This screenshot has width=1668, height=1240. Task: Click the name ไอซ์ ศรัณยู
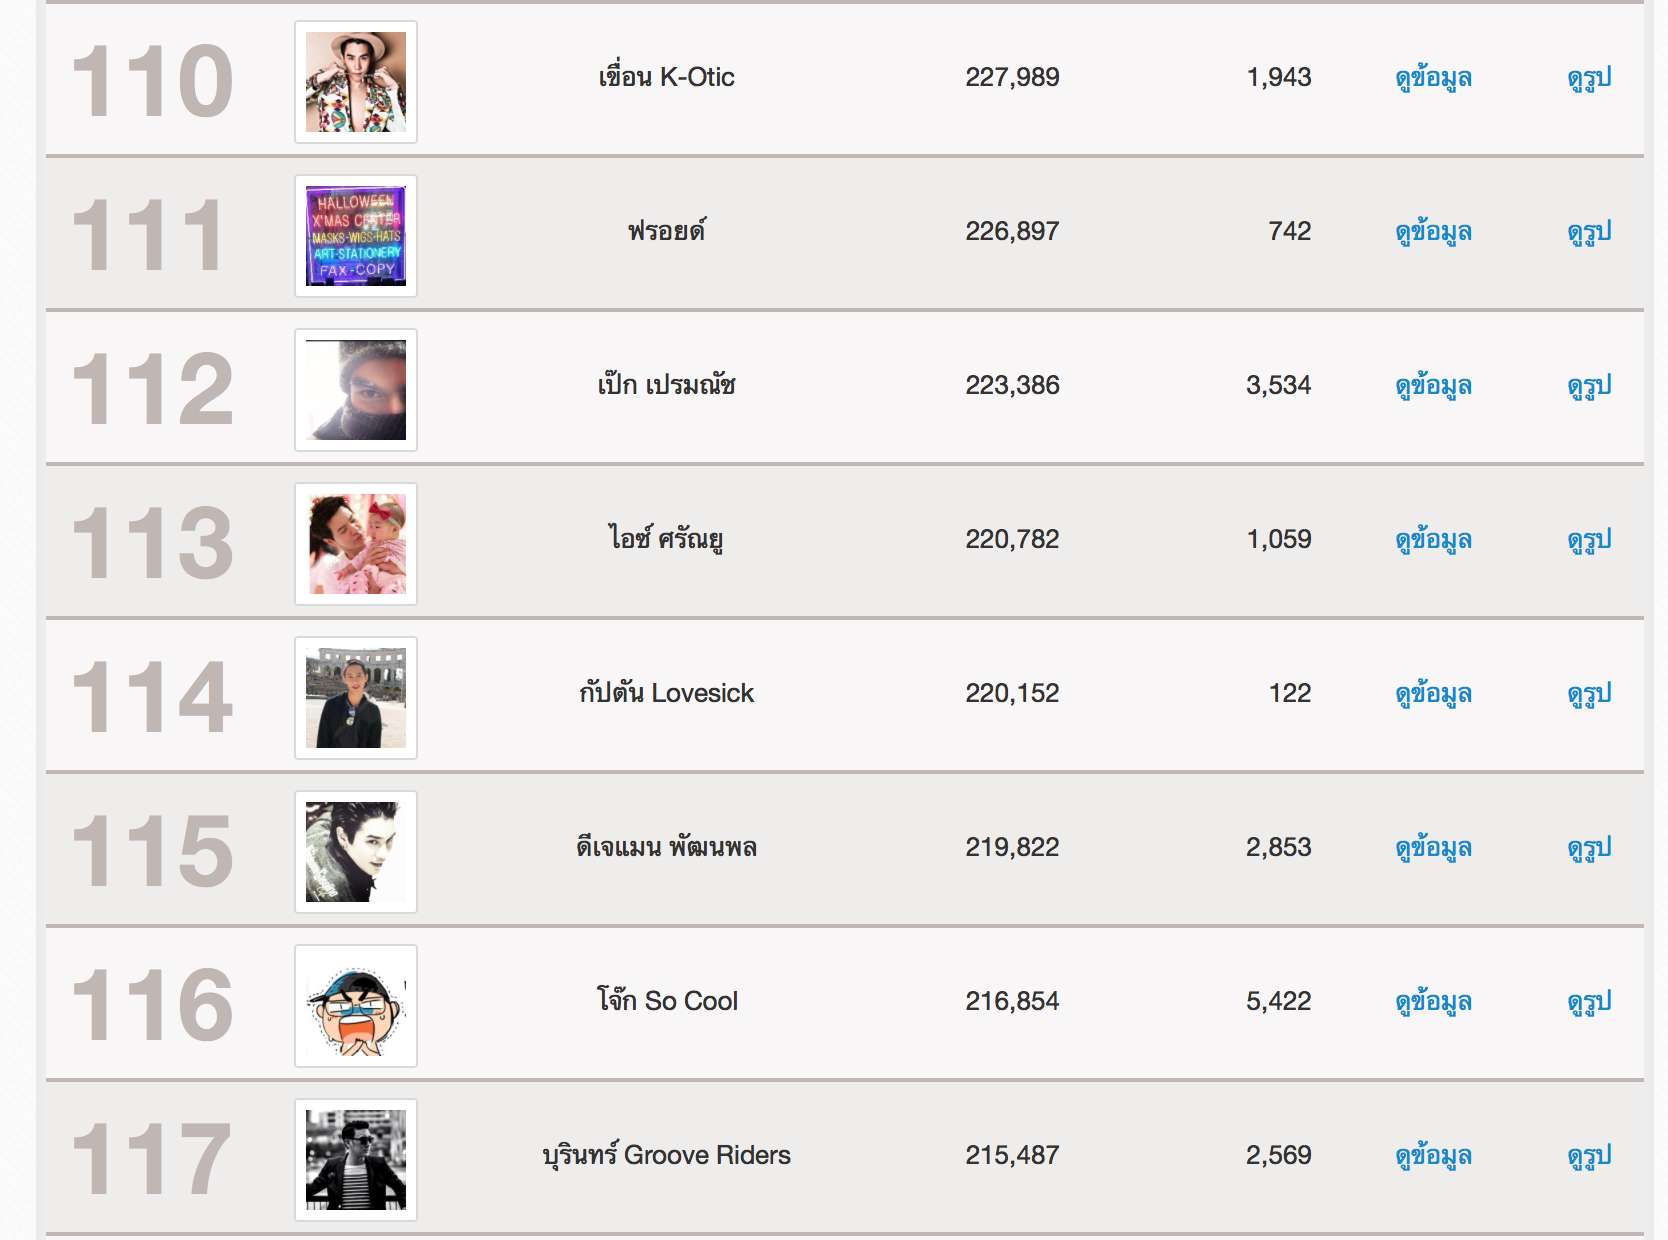666,540
